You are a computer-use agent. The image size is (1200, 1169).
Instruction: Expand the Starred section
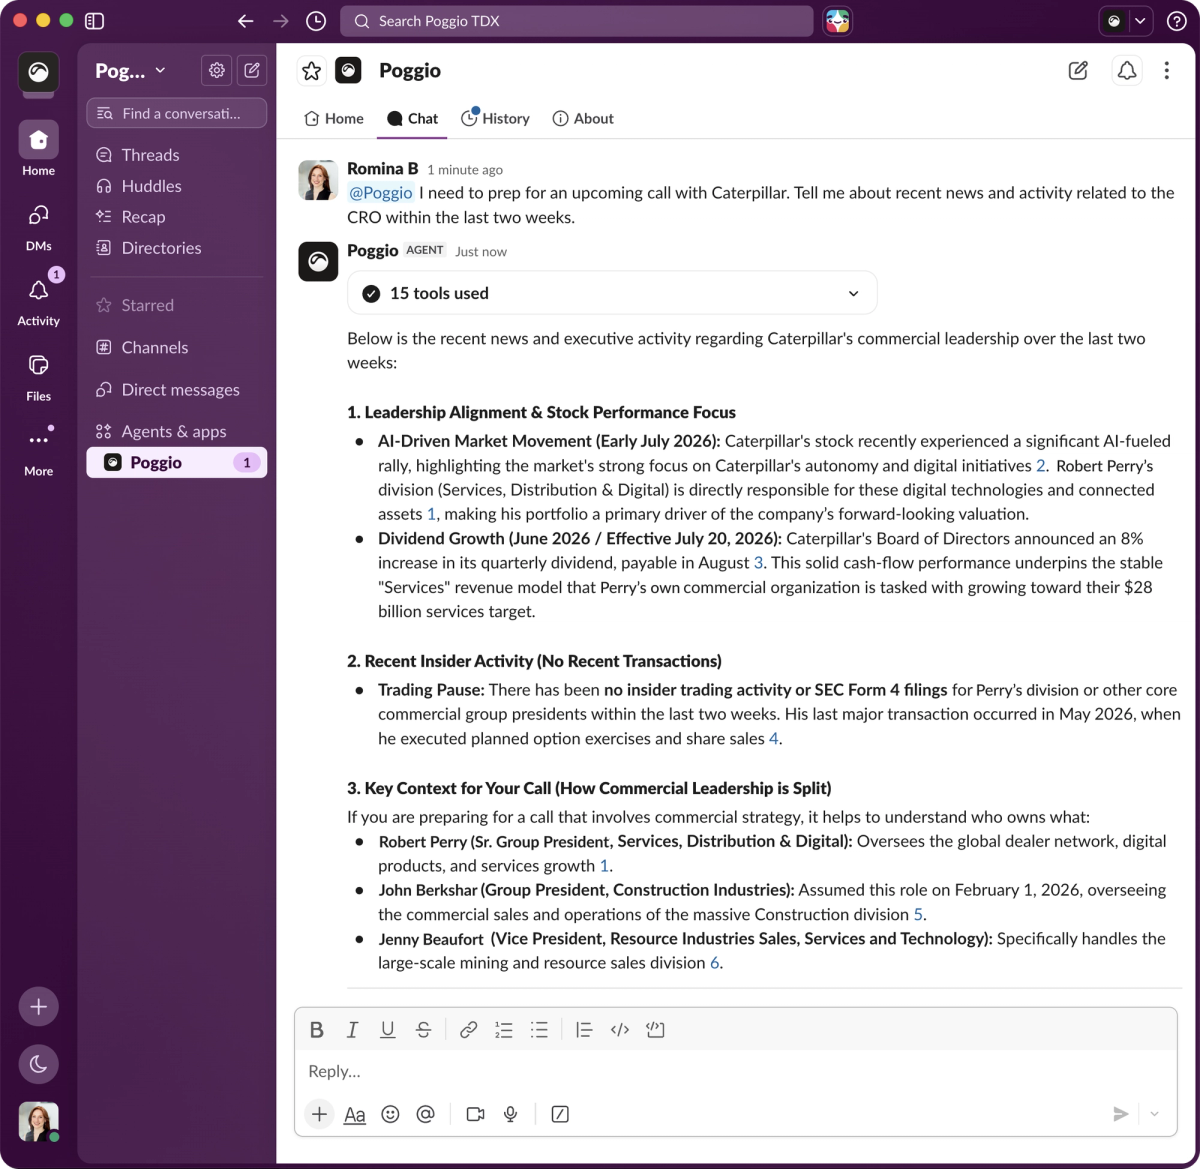point(147,305)
